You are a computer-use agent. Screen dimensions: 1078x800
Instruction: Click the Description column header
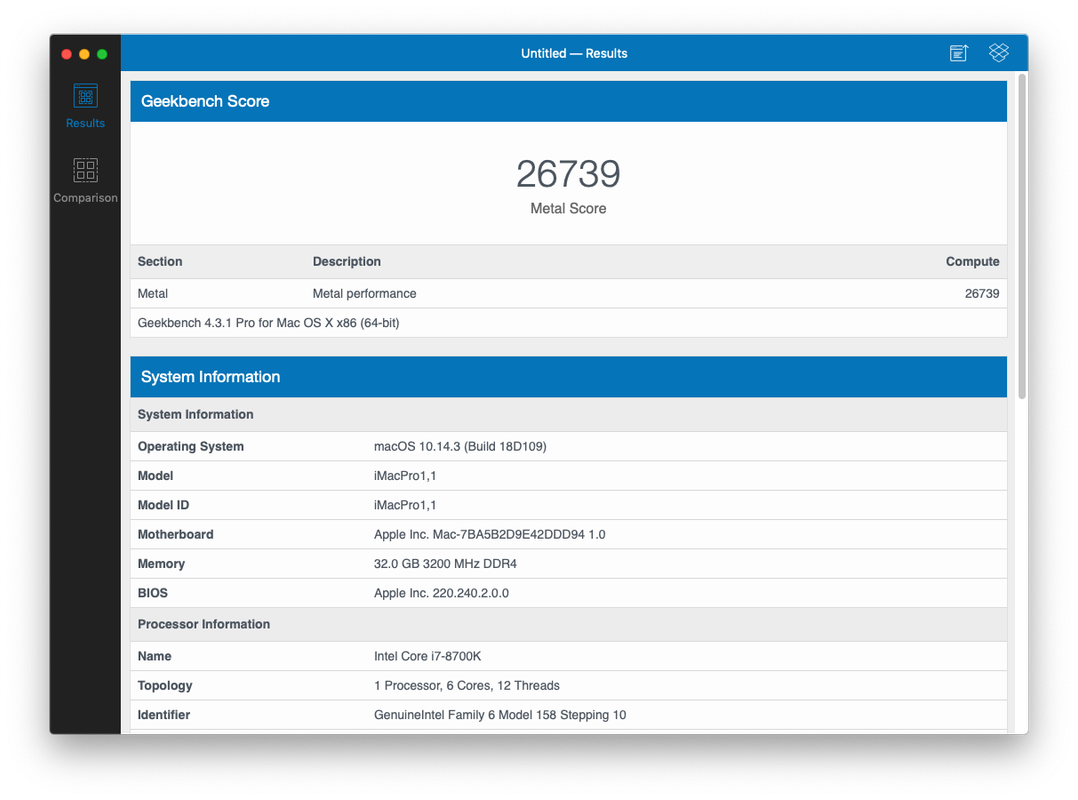point(346,261)
